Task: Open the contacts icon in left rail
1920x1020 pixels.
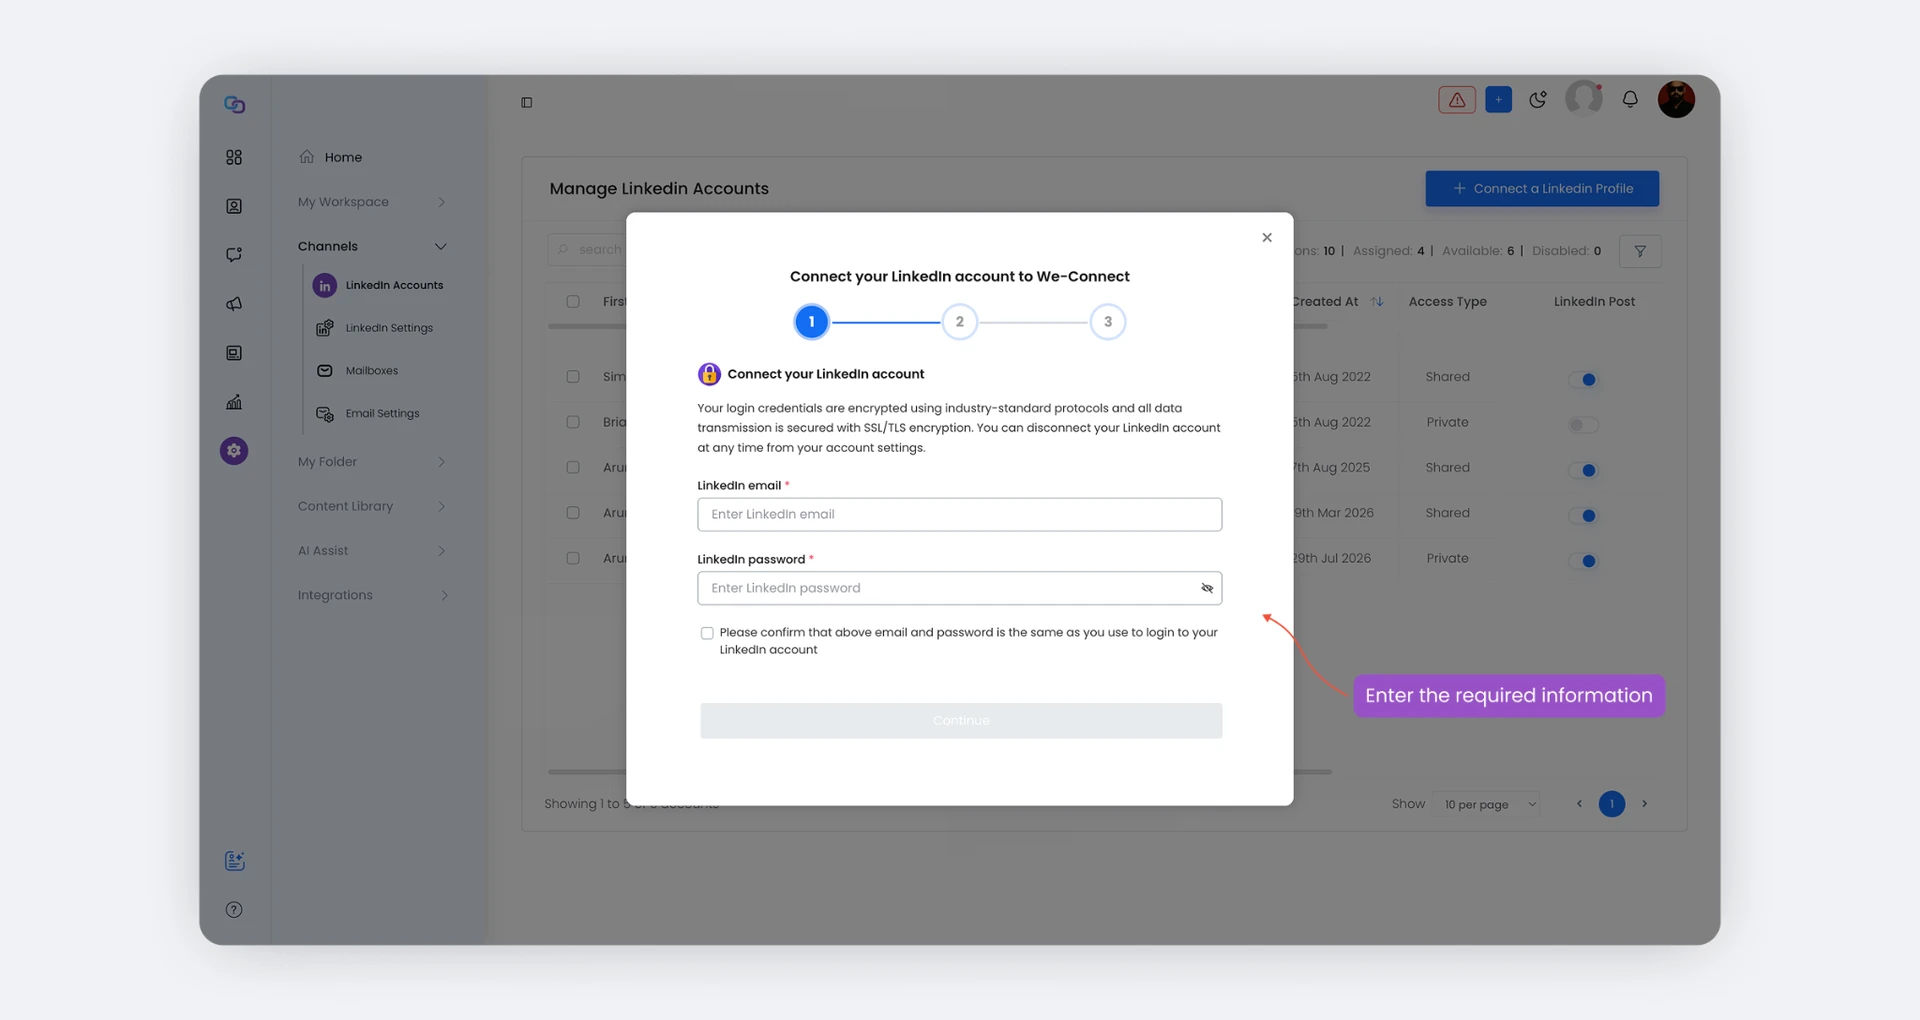Action: (x=234, y=206)
